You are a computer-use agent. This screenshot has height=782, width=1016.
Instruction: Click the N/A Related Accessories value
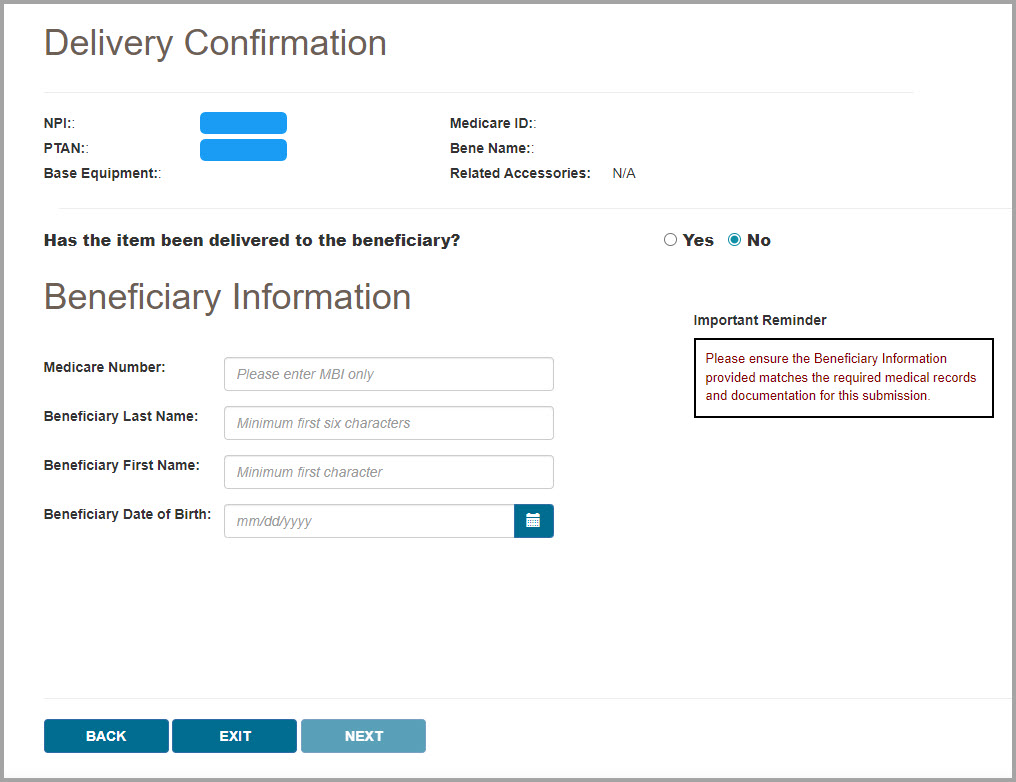[x=623, y=172]
